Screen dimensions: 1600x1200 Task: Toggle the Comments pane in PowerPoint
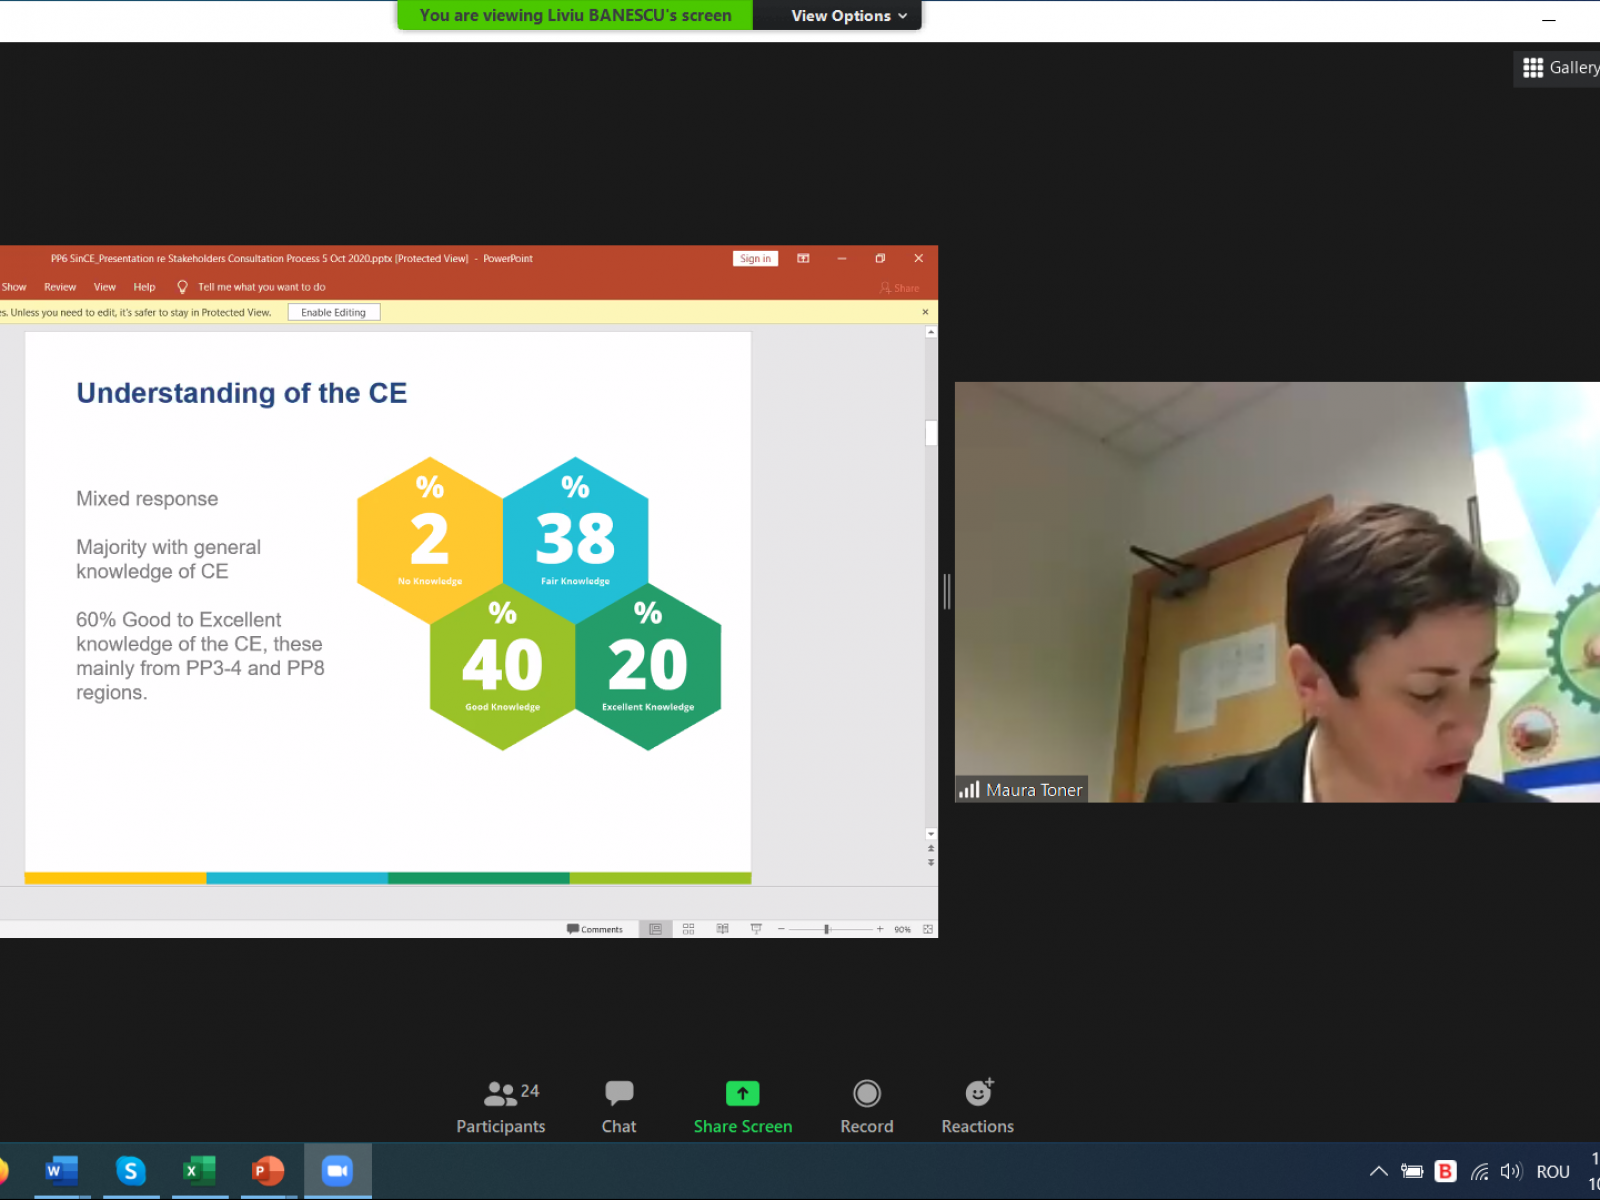tap(595, 929)
